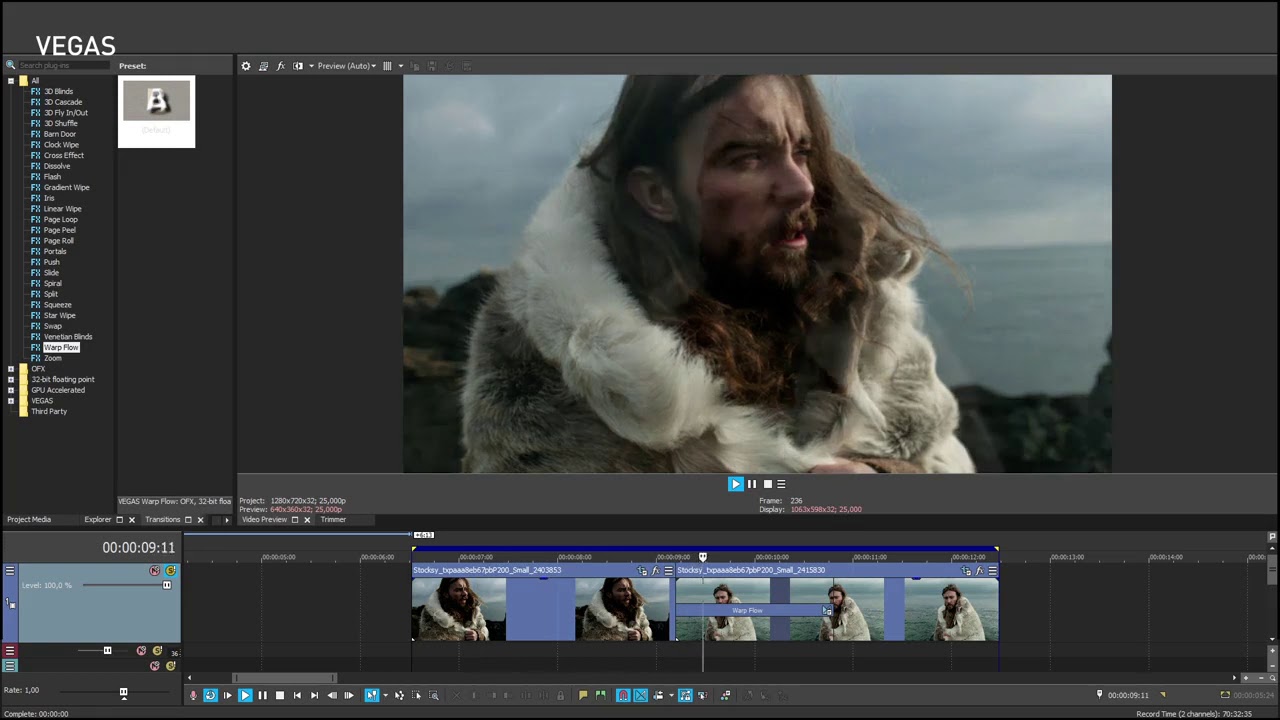Viewport: 1280px width, 720px height.
Task: Go to start of project
Action: 297,695
